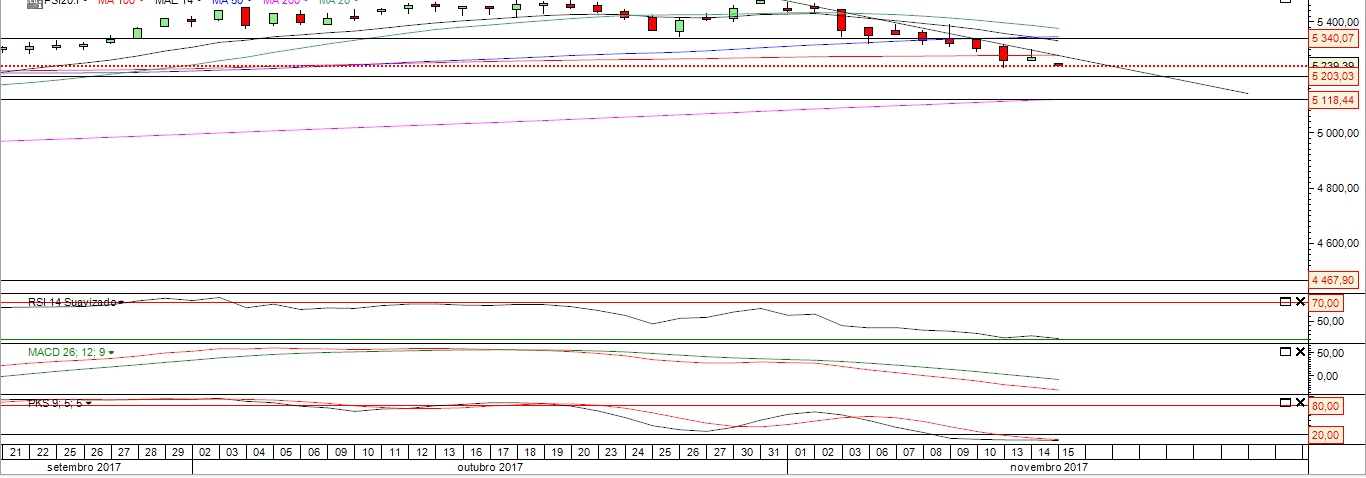Select the 4 467,90 price level label
The height and width of the screenshot is (478, 1366).
point(1334,280)
